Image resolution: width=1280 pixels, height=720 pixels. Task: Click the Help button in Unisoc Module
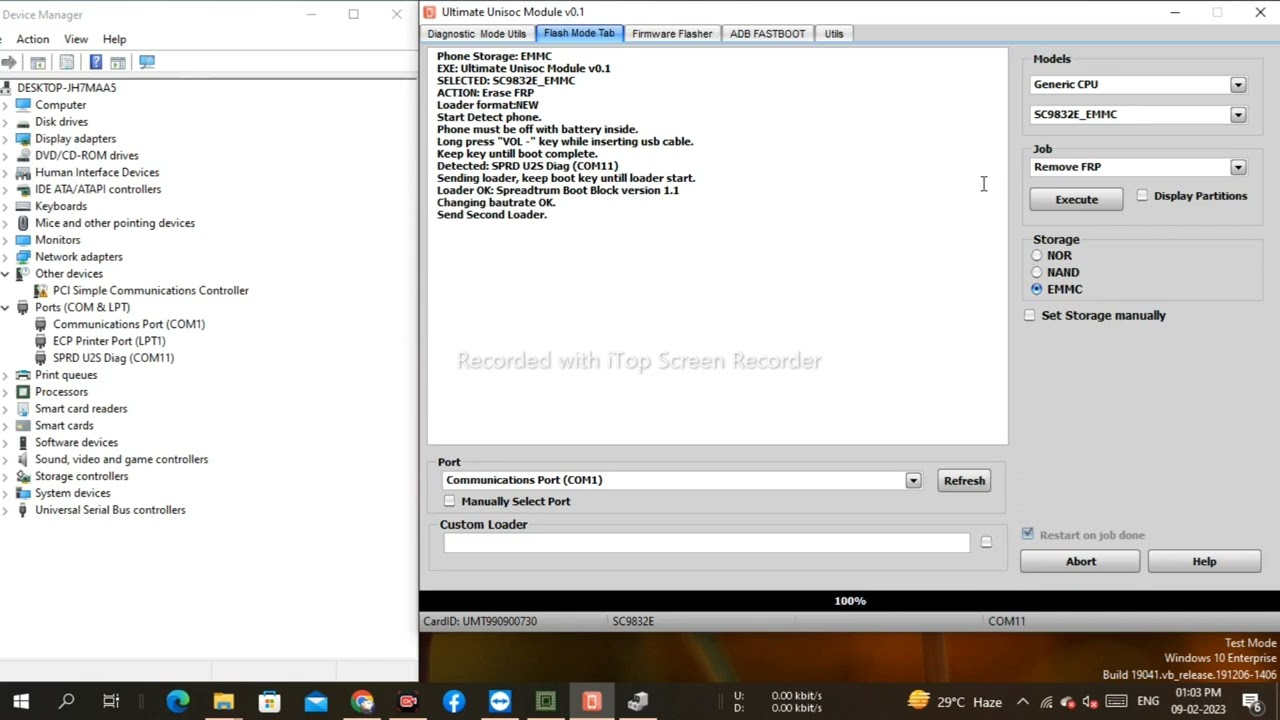1204,562
